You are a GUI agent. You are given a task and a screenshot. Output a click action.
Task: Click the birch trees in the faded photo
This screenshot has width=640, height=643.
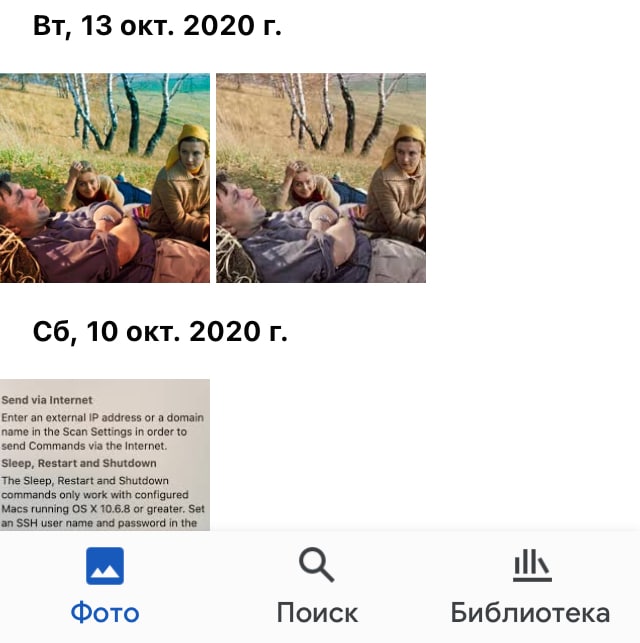point(340,113)
